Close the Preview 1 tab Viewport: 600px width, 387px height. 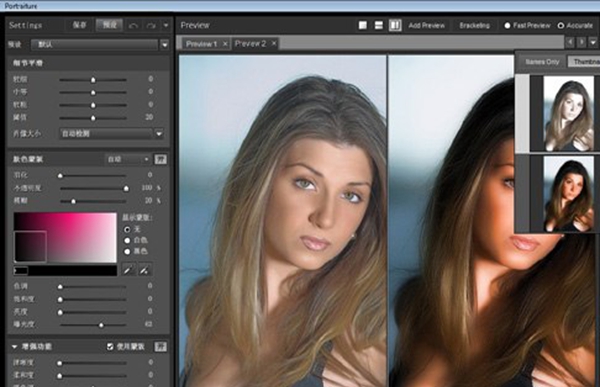[x=225, y=44]
